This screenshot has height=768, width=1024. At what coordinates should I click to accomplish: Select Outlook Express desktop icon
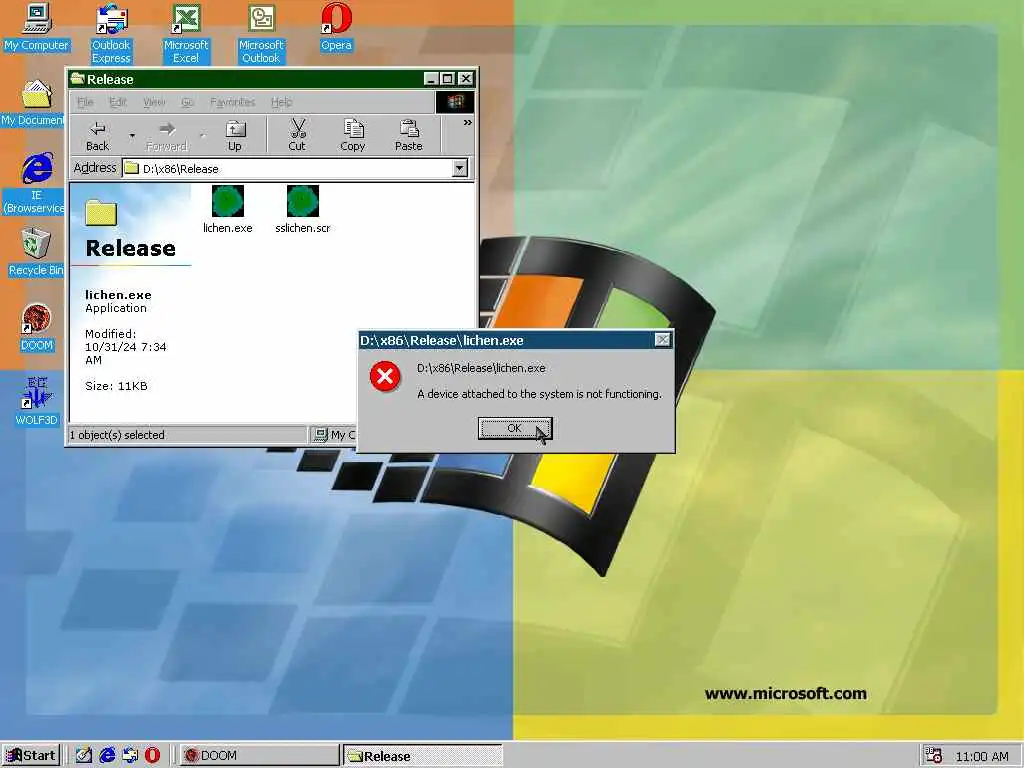(x=111, y=34)
